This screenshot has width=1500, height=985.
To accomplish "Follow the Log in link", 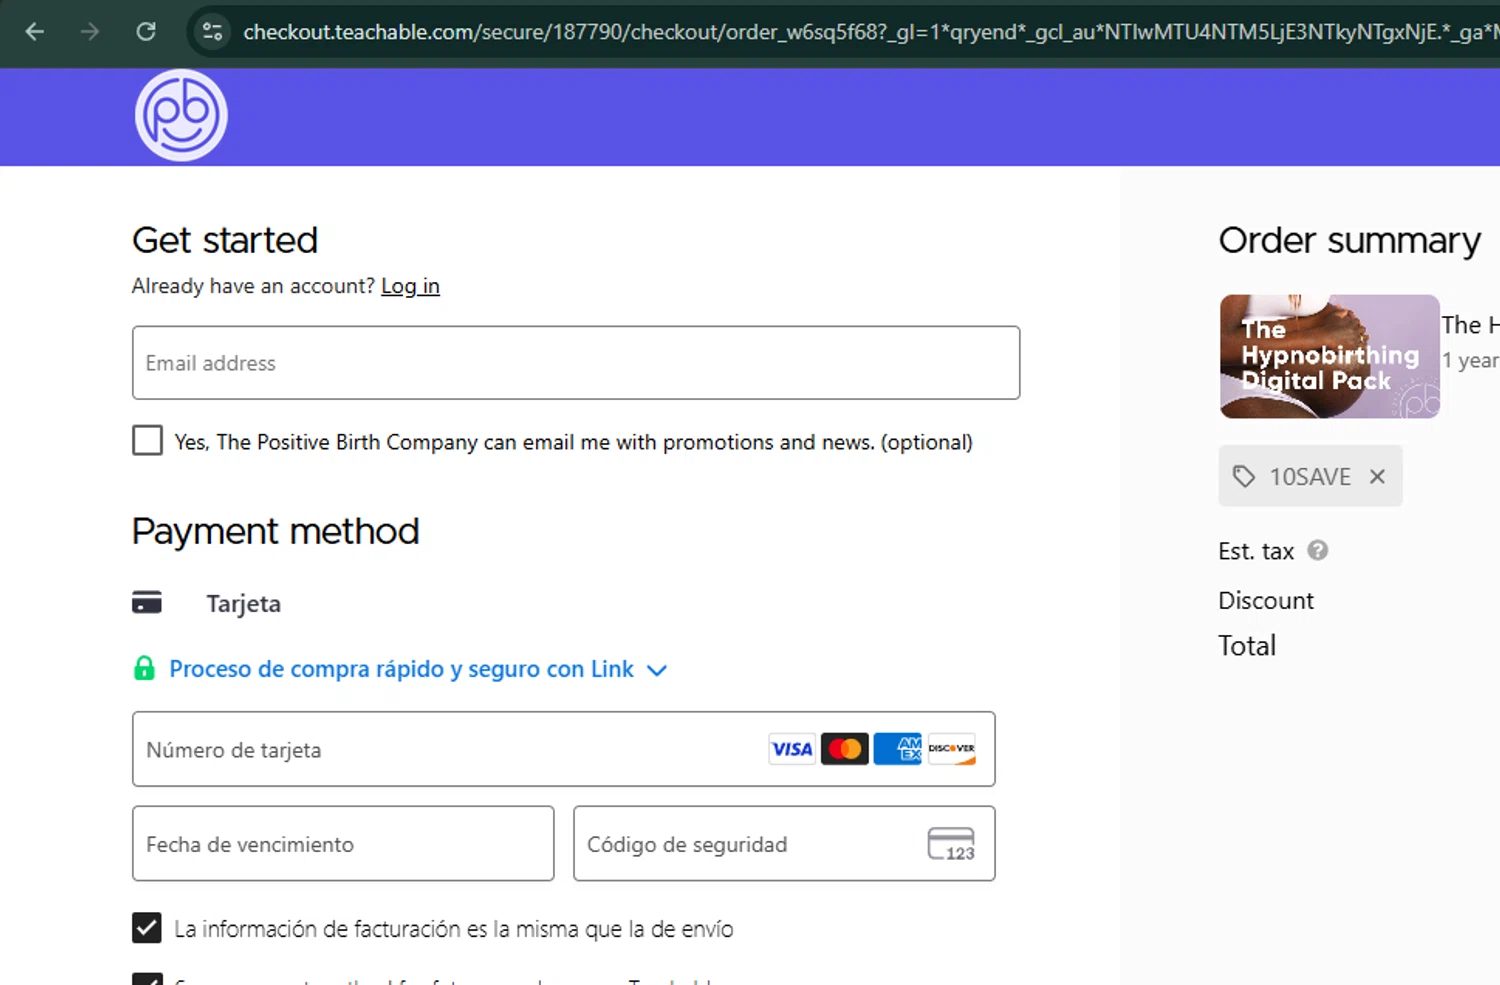I will [x=410, y=286].
